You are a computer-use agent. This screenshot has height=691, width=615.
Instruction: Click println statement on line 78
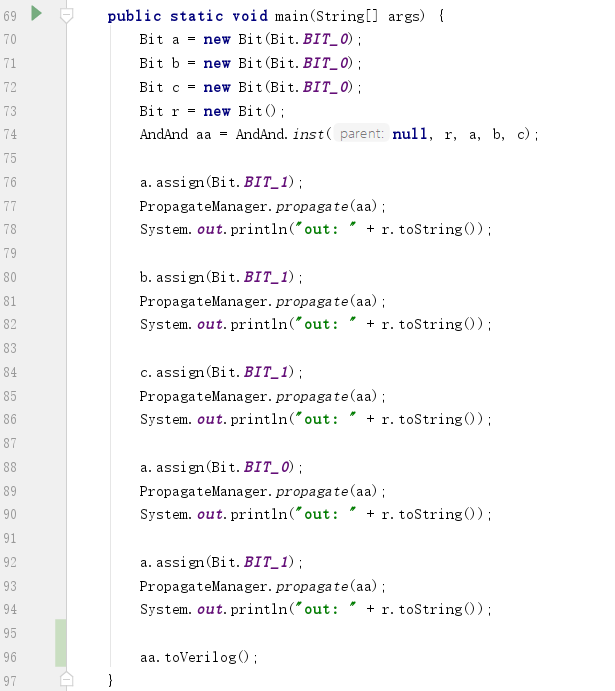(315, 229)
